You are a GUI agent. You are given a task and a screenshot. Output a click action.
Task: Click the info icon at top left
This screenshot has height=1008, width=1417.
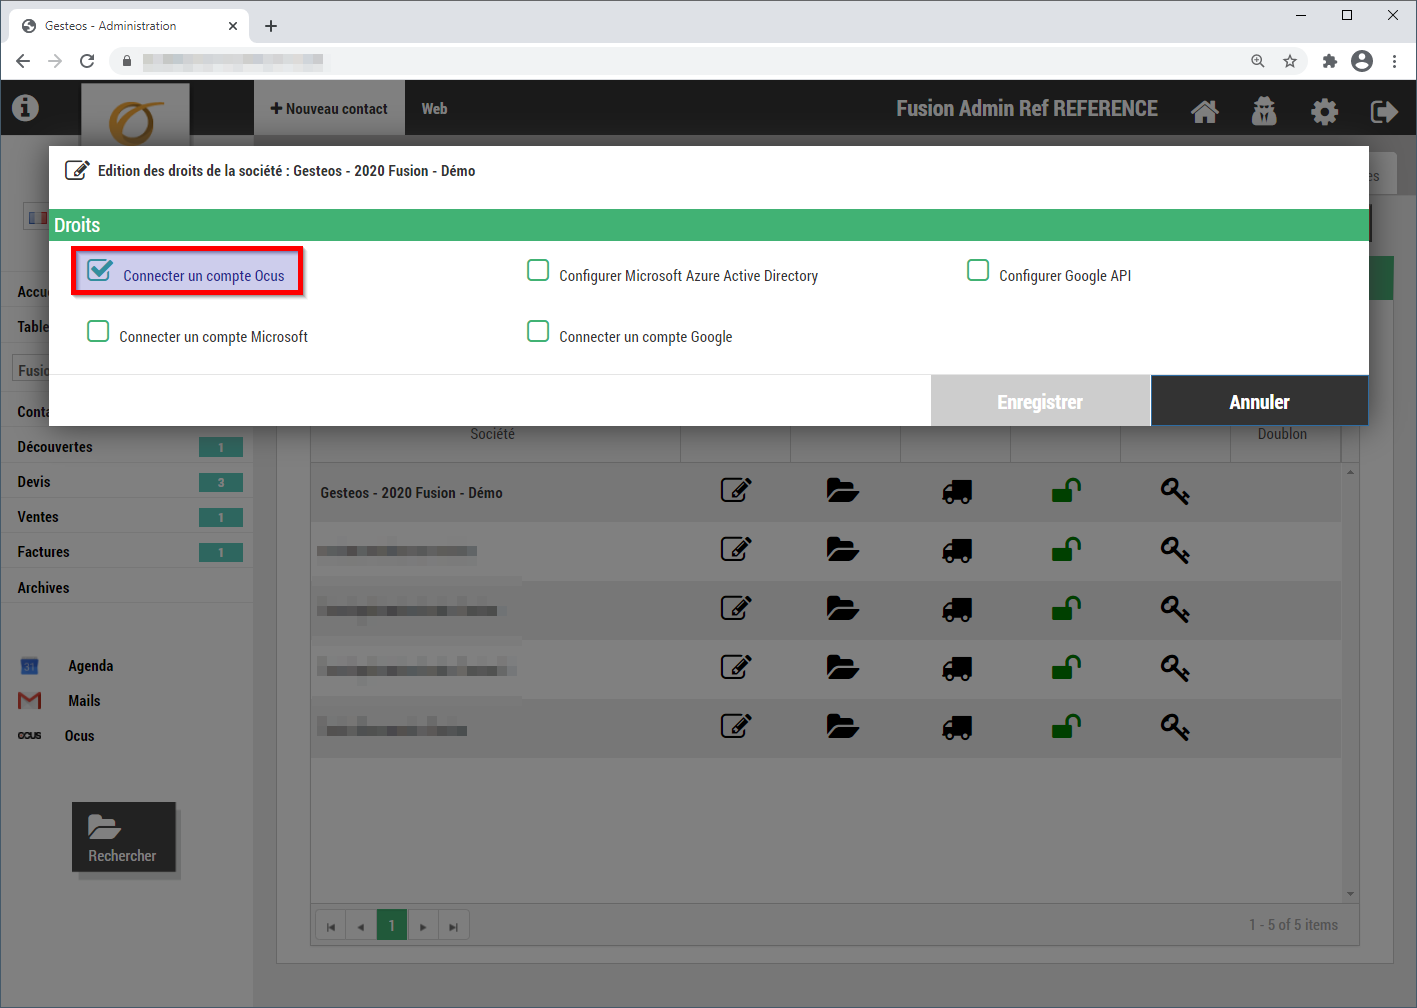tap(26, 108)
